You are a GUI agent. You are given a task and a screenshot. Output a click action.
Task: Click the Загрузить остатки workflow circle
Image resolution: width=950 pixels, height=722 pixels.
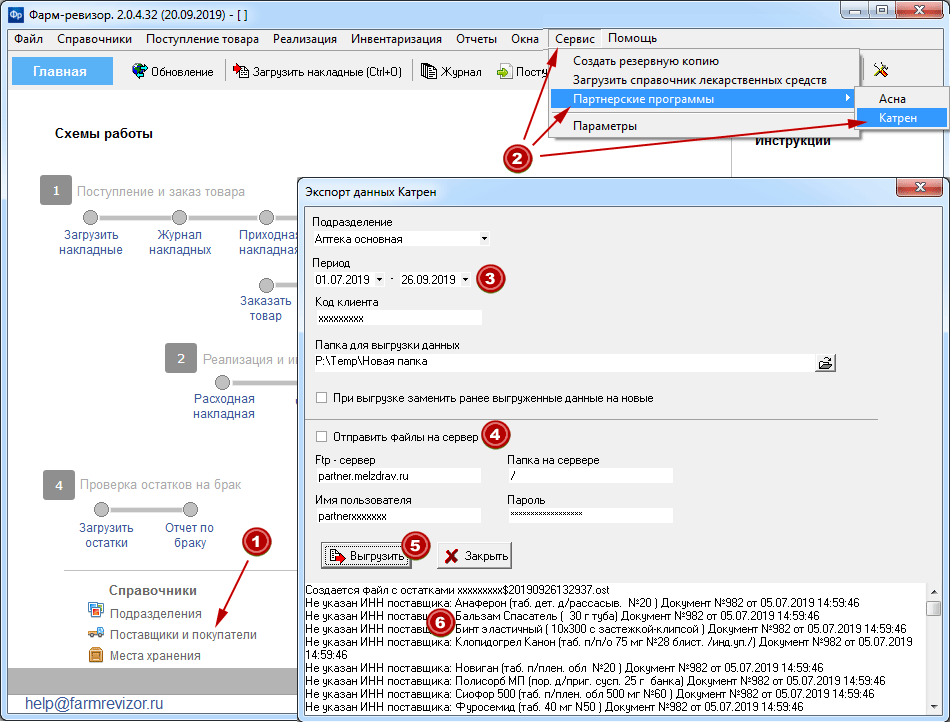point(102,509)
